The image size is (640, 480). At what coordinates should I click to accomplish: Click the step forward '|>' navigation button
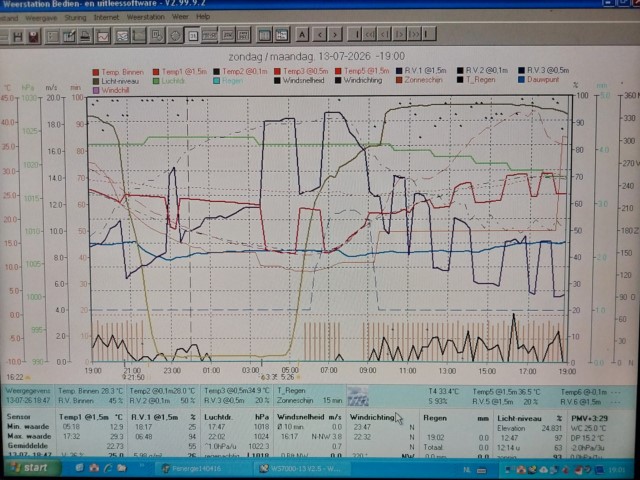click(x=399, y=34)
